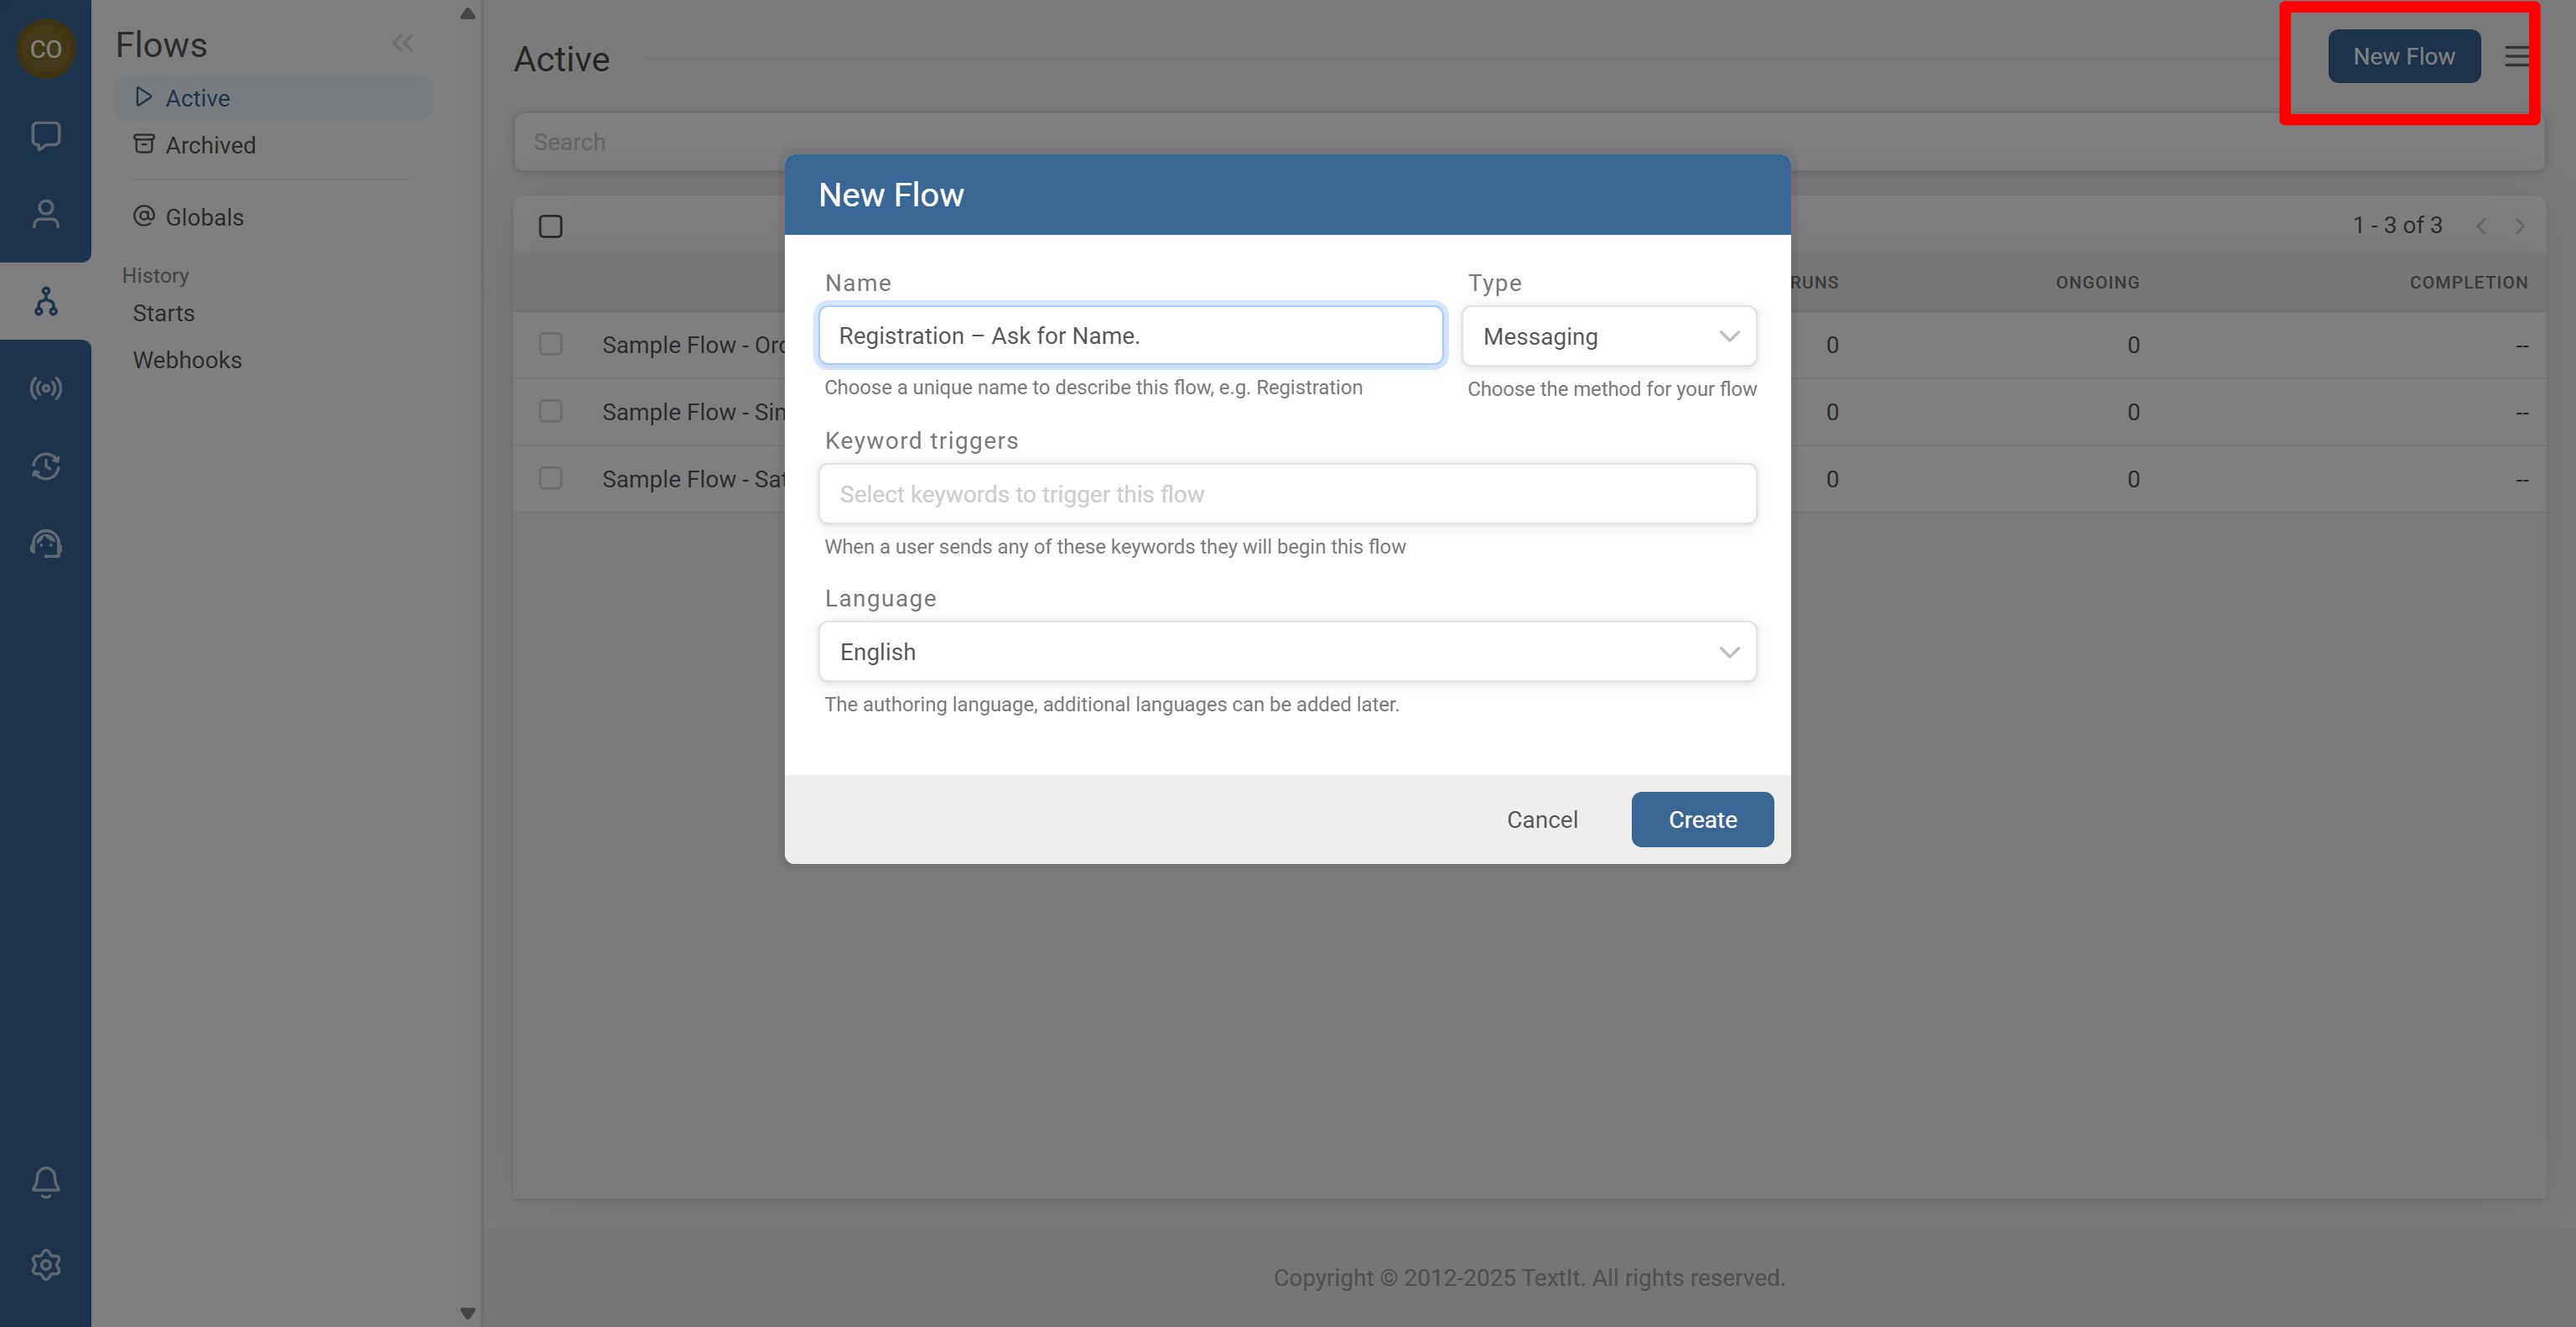The height and width of the screenshot is (1327, 2576).
Task: Open Archived flows in sidebar
Action: [210, 145]
